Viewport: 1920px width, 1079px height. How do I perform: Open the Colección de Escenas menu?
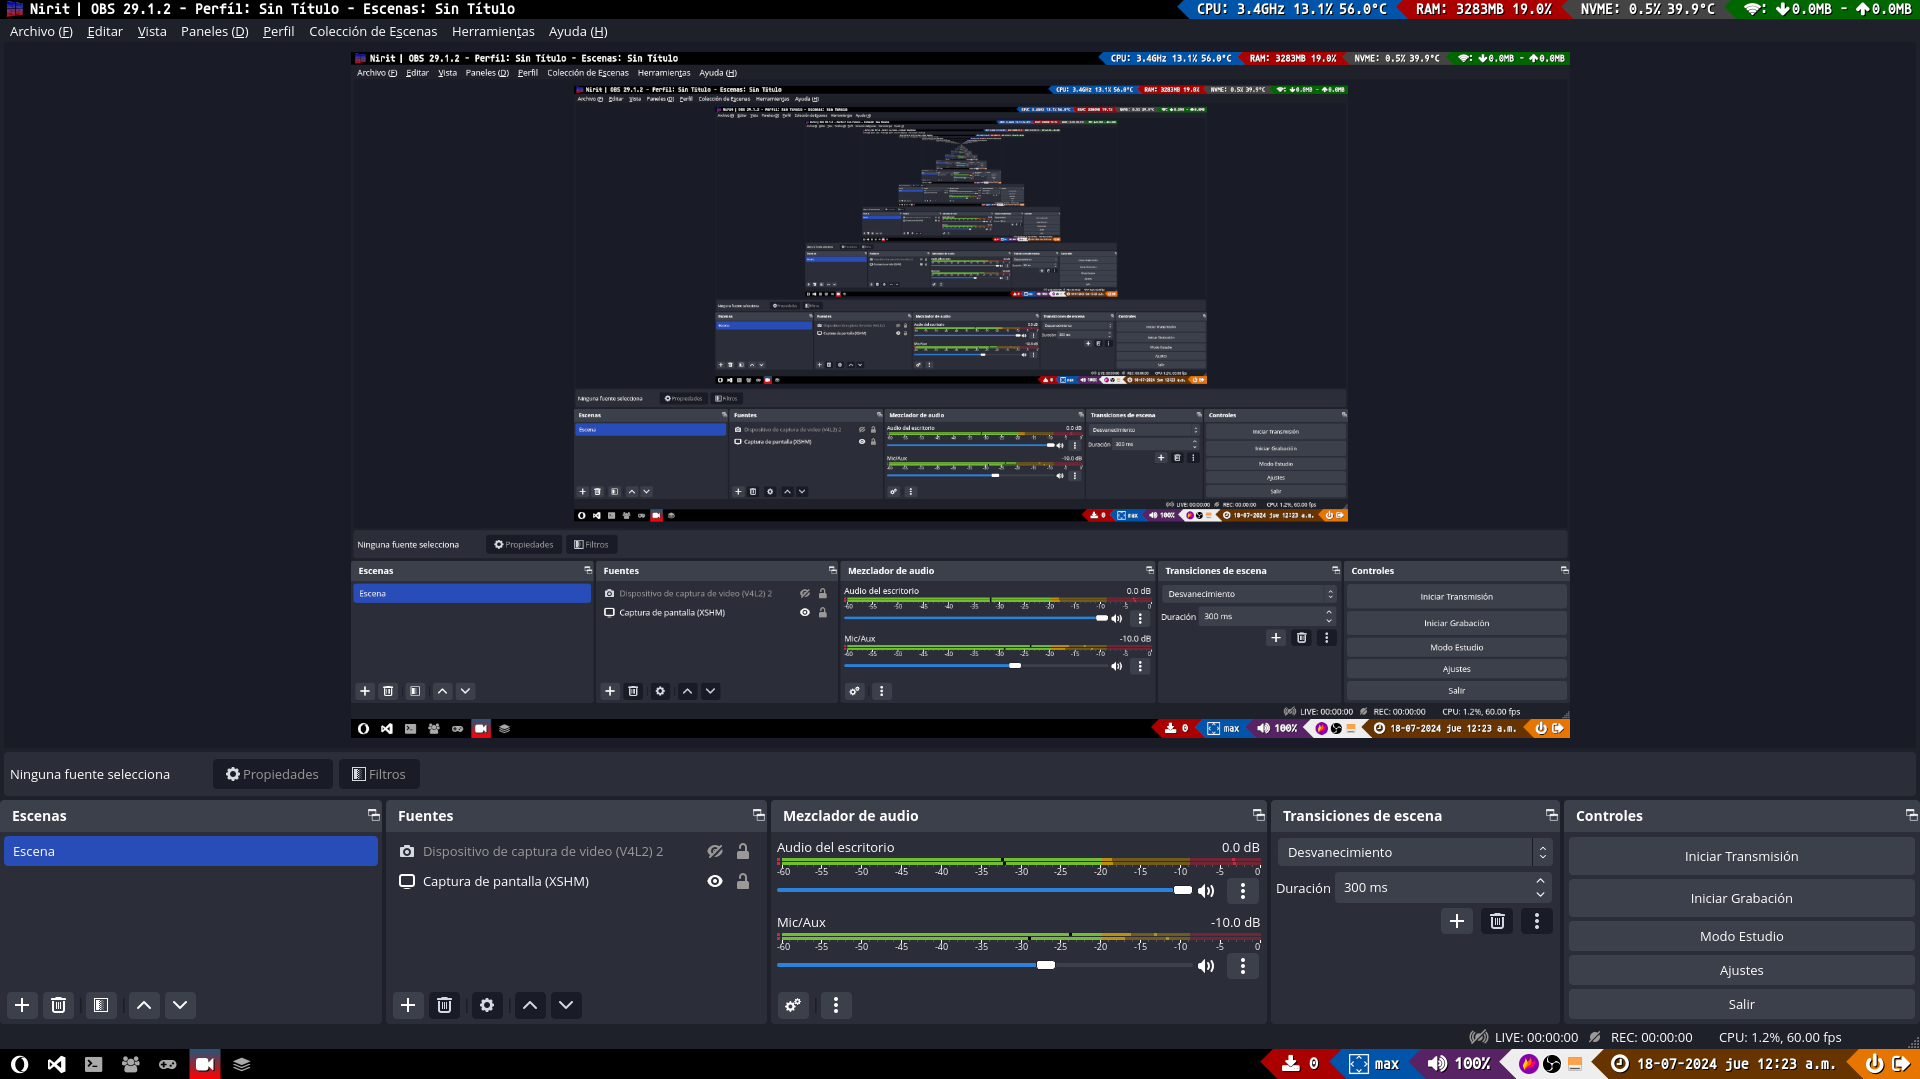point(373,32)
